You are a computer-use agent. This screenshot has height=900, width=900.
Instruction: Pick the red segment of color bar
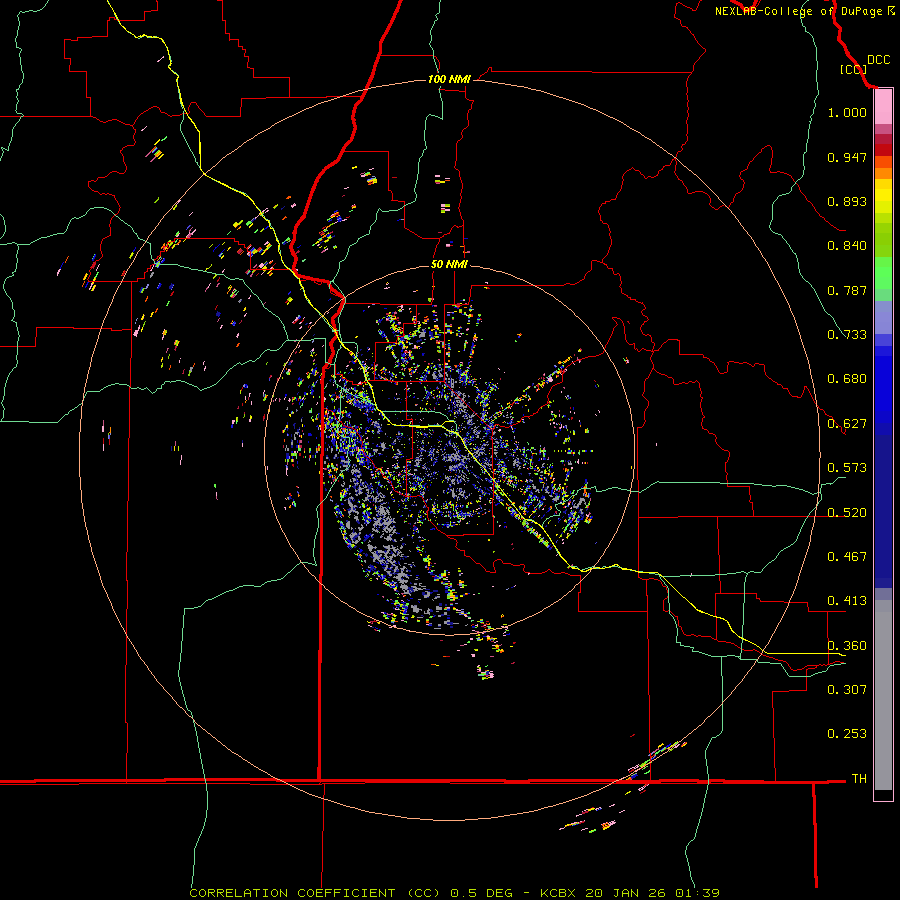[883, 150]
